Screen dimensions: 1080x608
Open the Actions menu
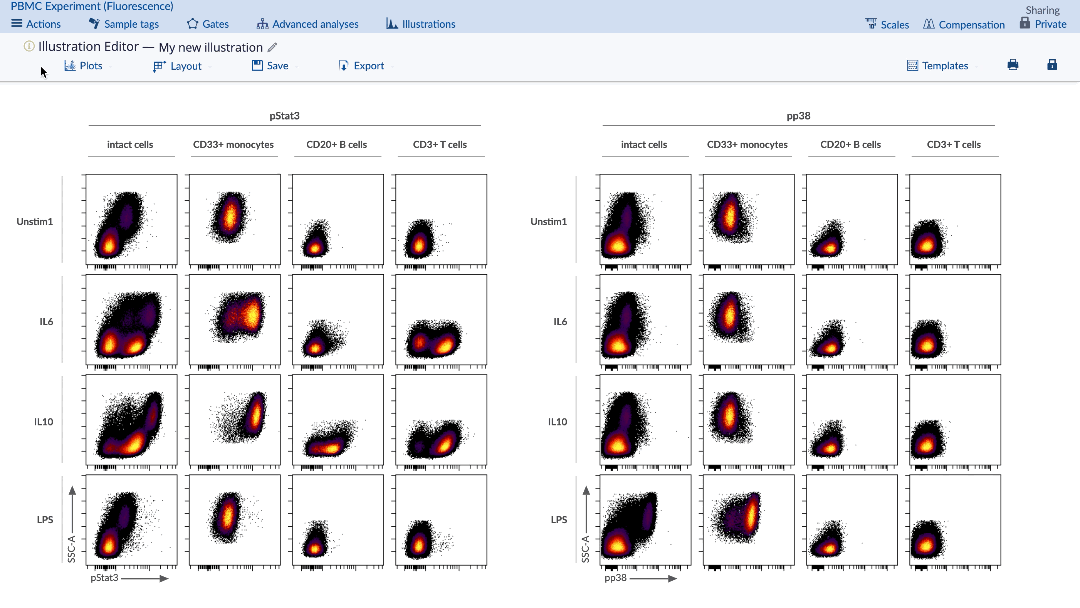pos(36,24)
